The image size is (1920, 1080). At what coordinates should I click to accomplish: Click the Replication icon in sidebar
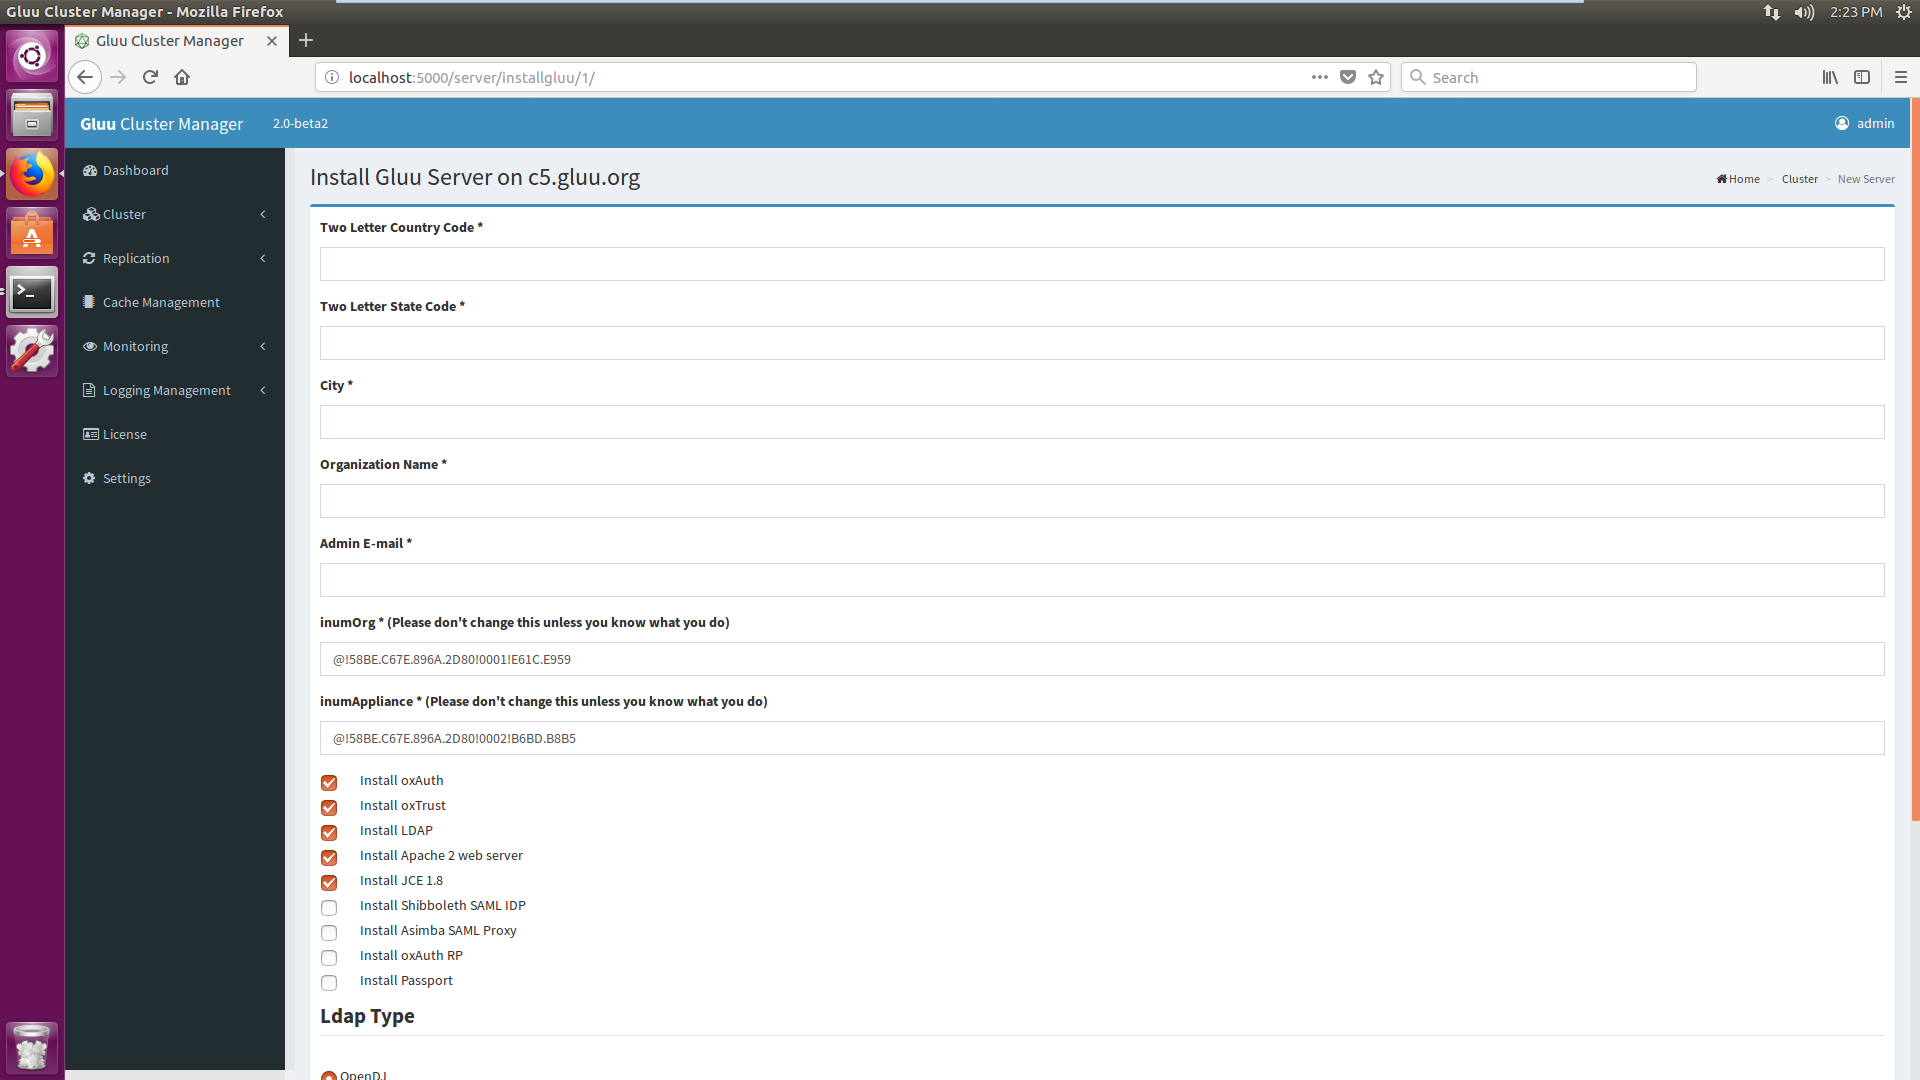[91, 257]
